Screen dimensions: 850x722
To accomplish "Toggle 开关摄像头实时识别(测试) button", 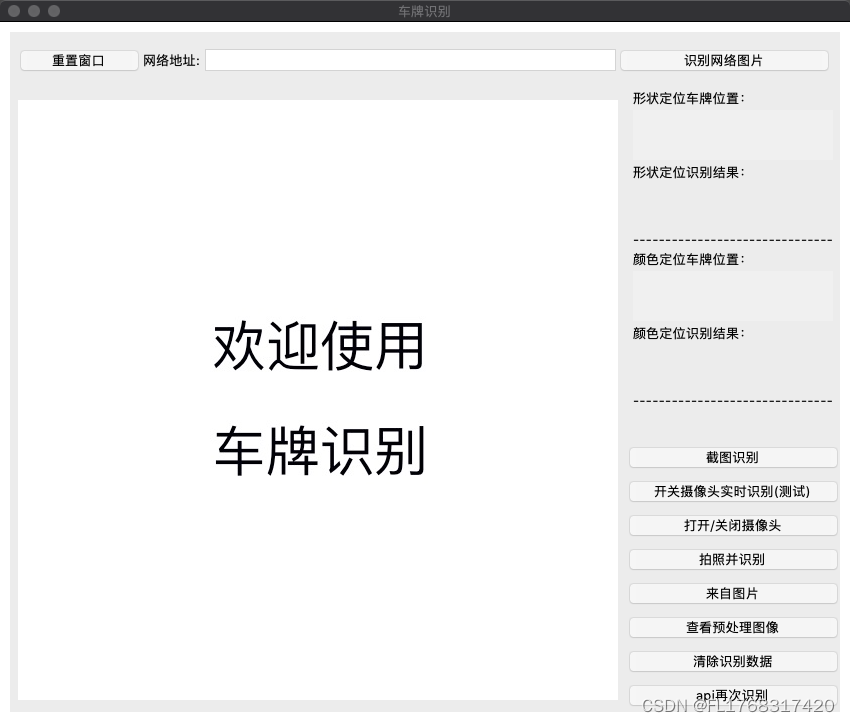I will pos(733,492).
